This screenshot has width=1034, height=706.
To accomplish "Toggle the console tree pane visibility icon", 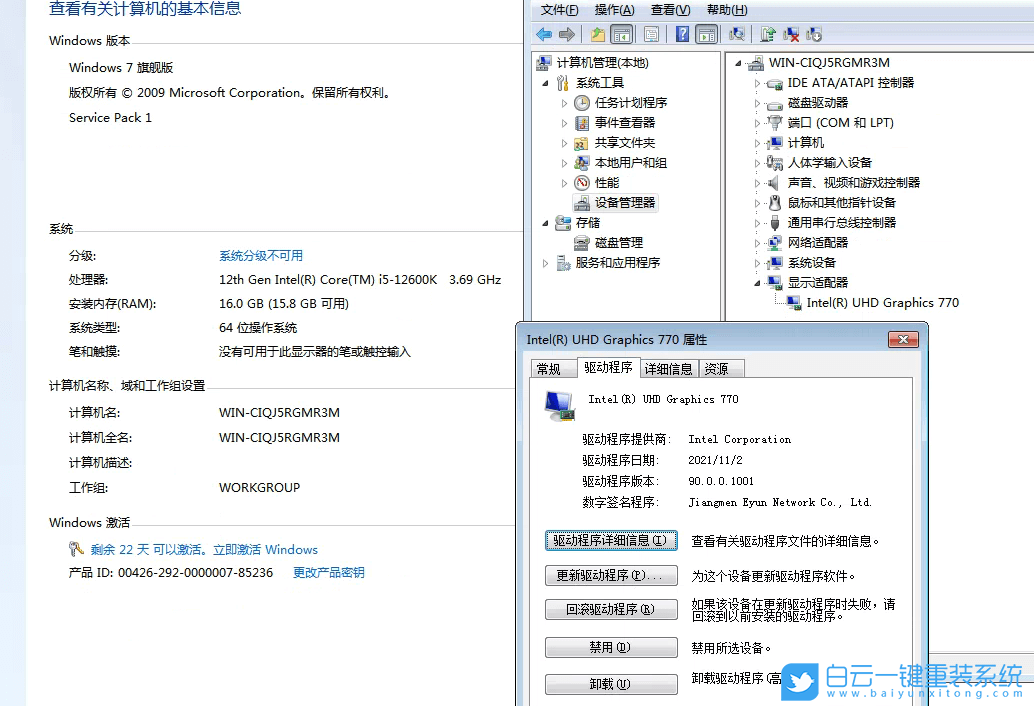I will click(x=621, y=34).
